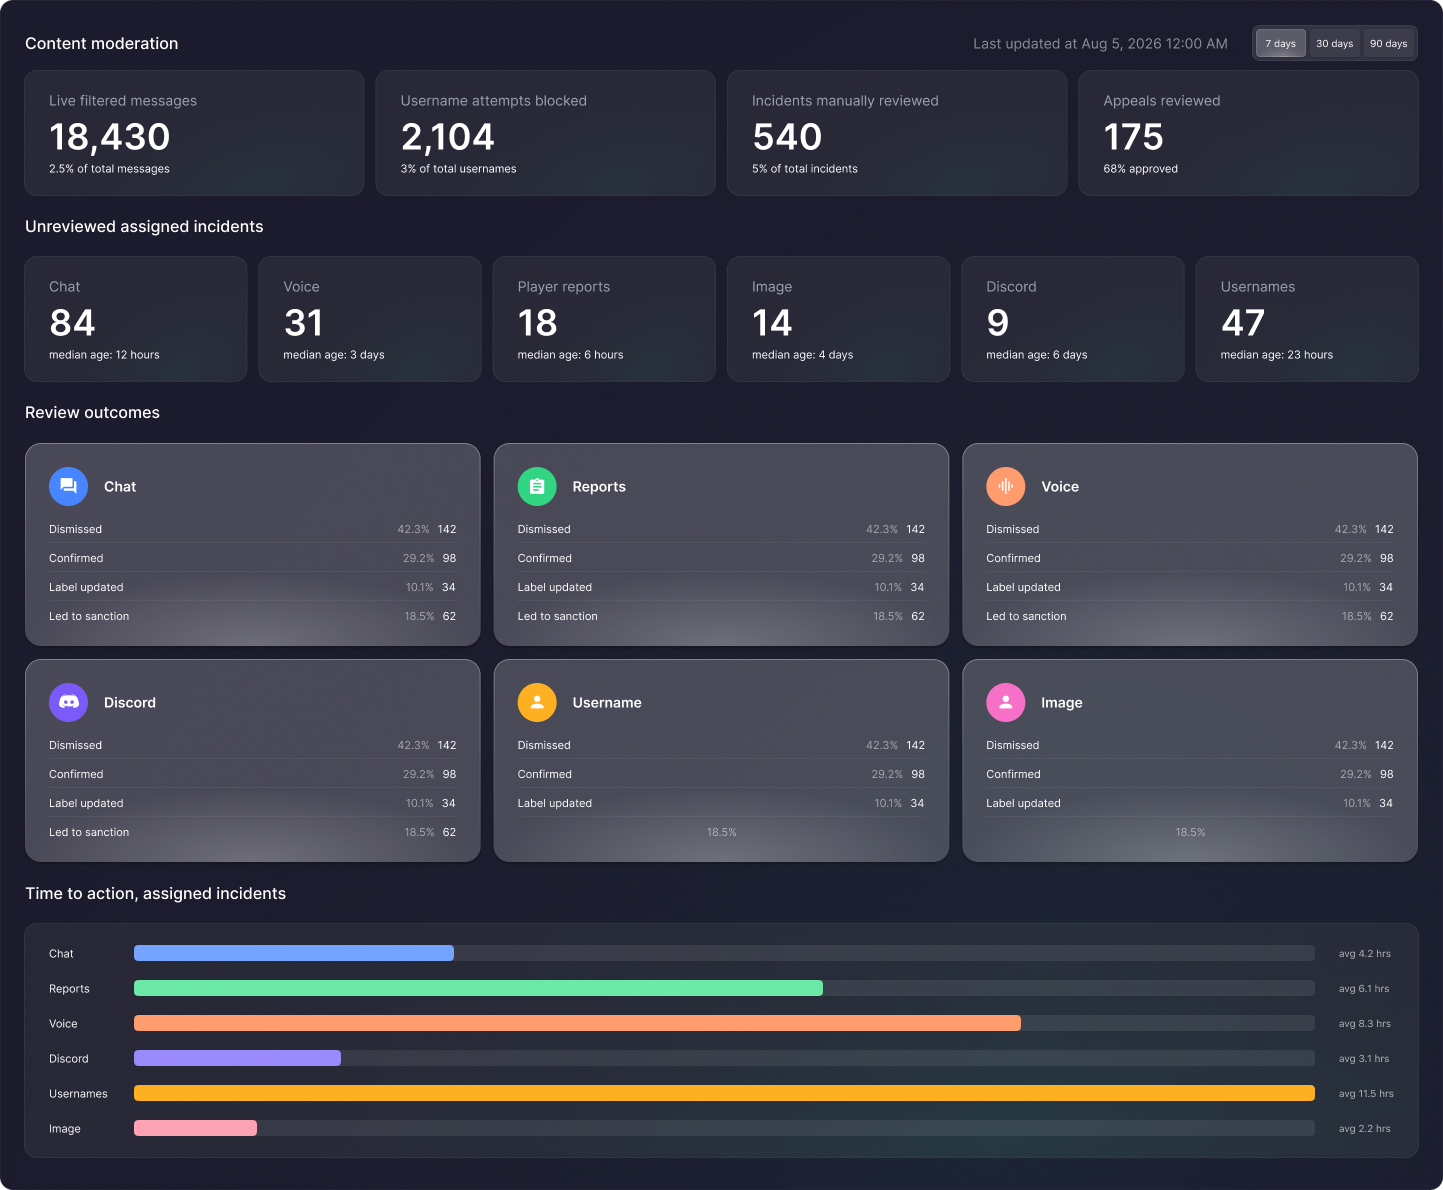Click '2.5% of total messages' text
The height and width of the screenshot is (1190, 1443).
click(x=109, y=169)
